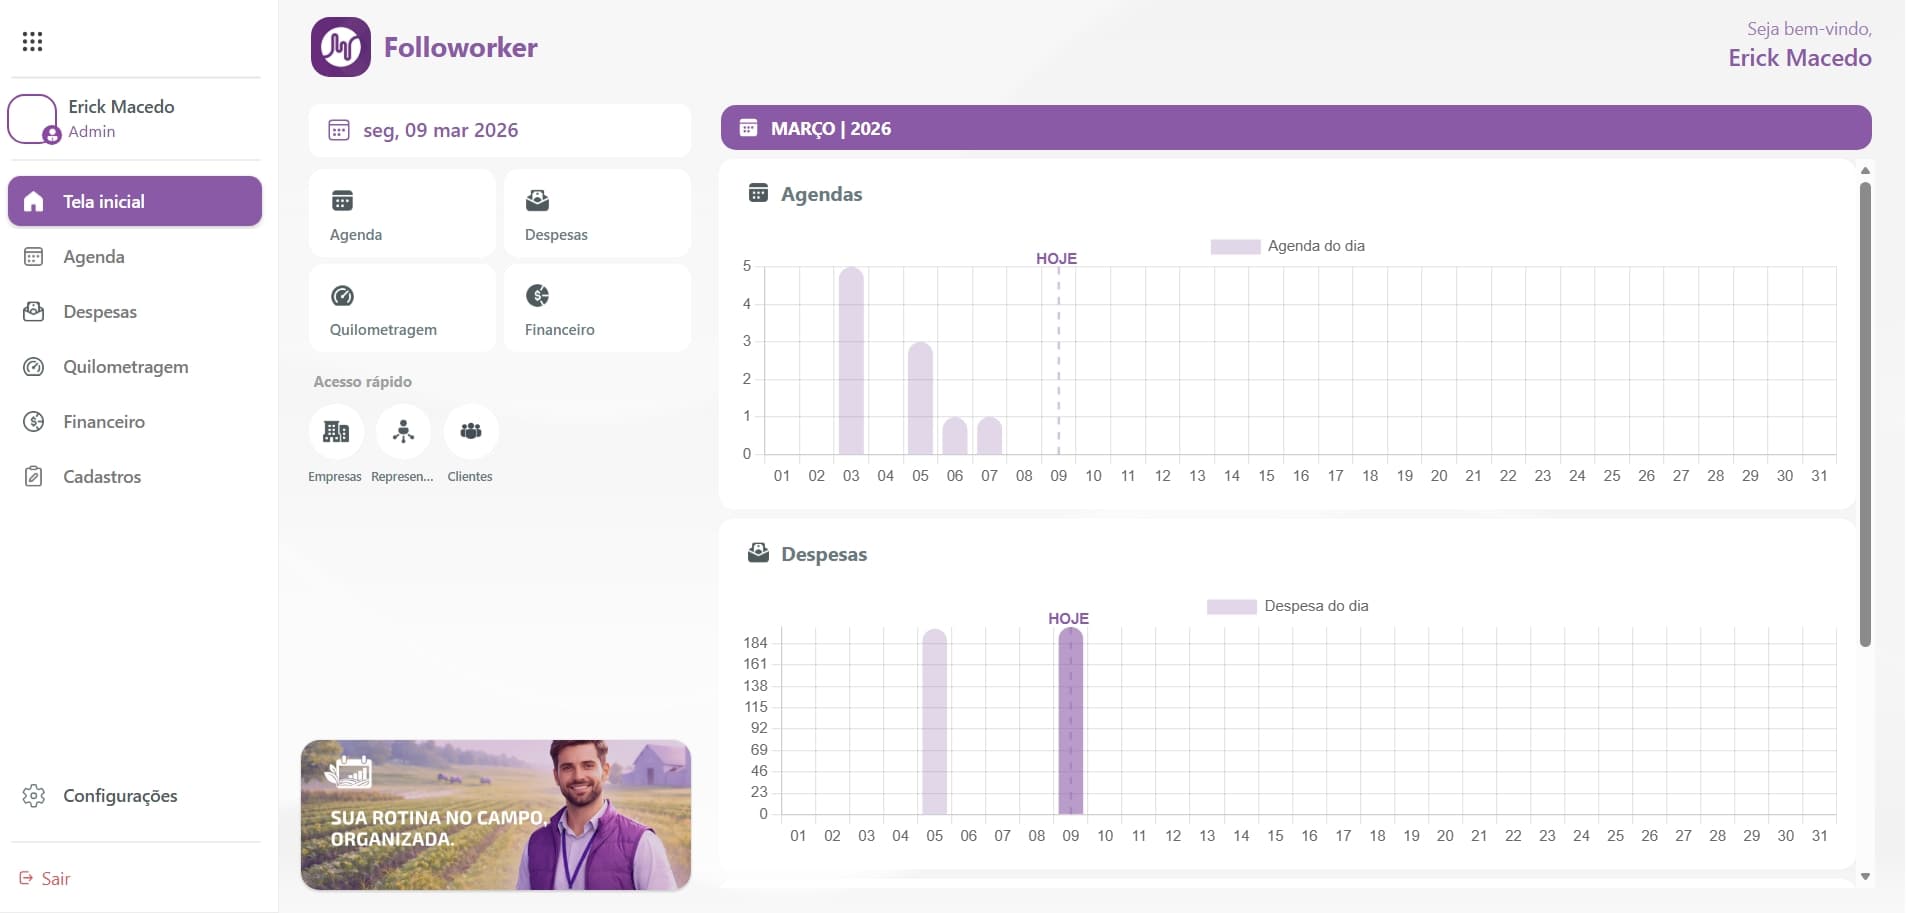Screen dimensions: 1906x913
Task: Open the Financeiro card
Action: click(597, 309)
